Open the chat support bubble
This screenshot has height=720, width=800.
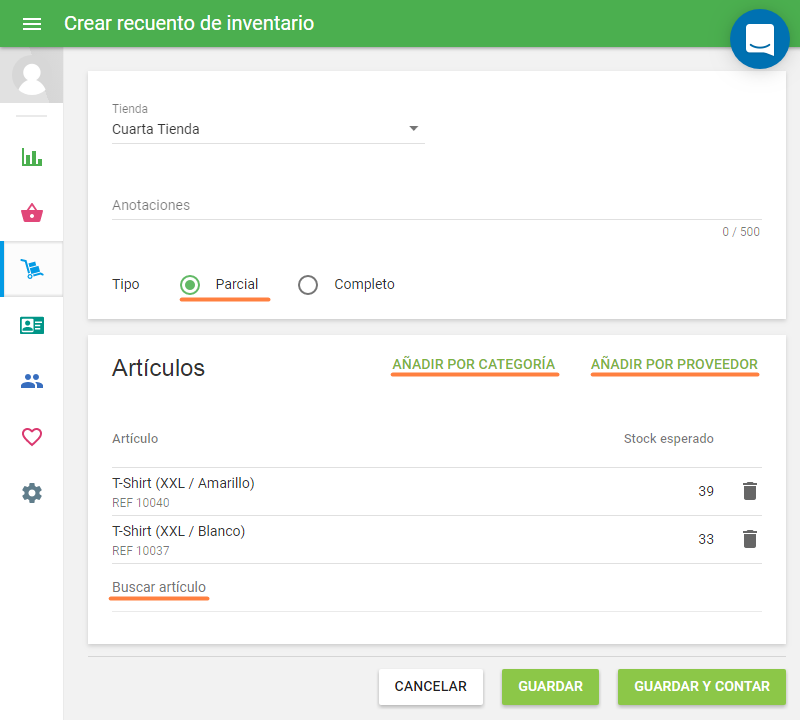click(760, 39)
